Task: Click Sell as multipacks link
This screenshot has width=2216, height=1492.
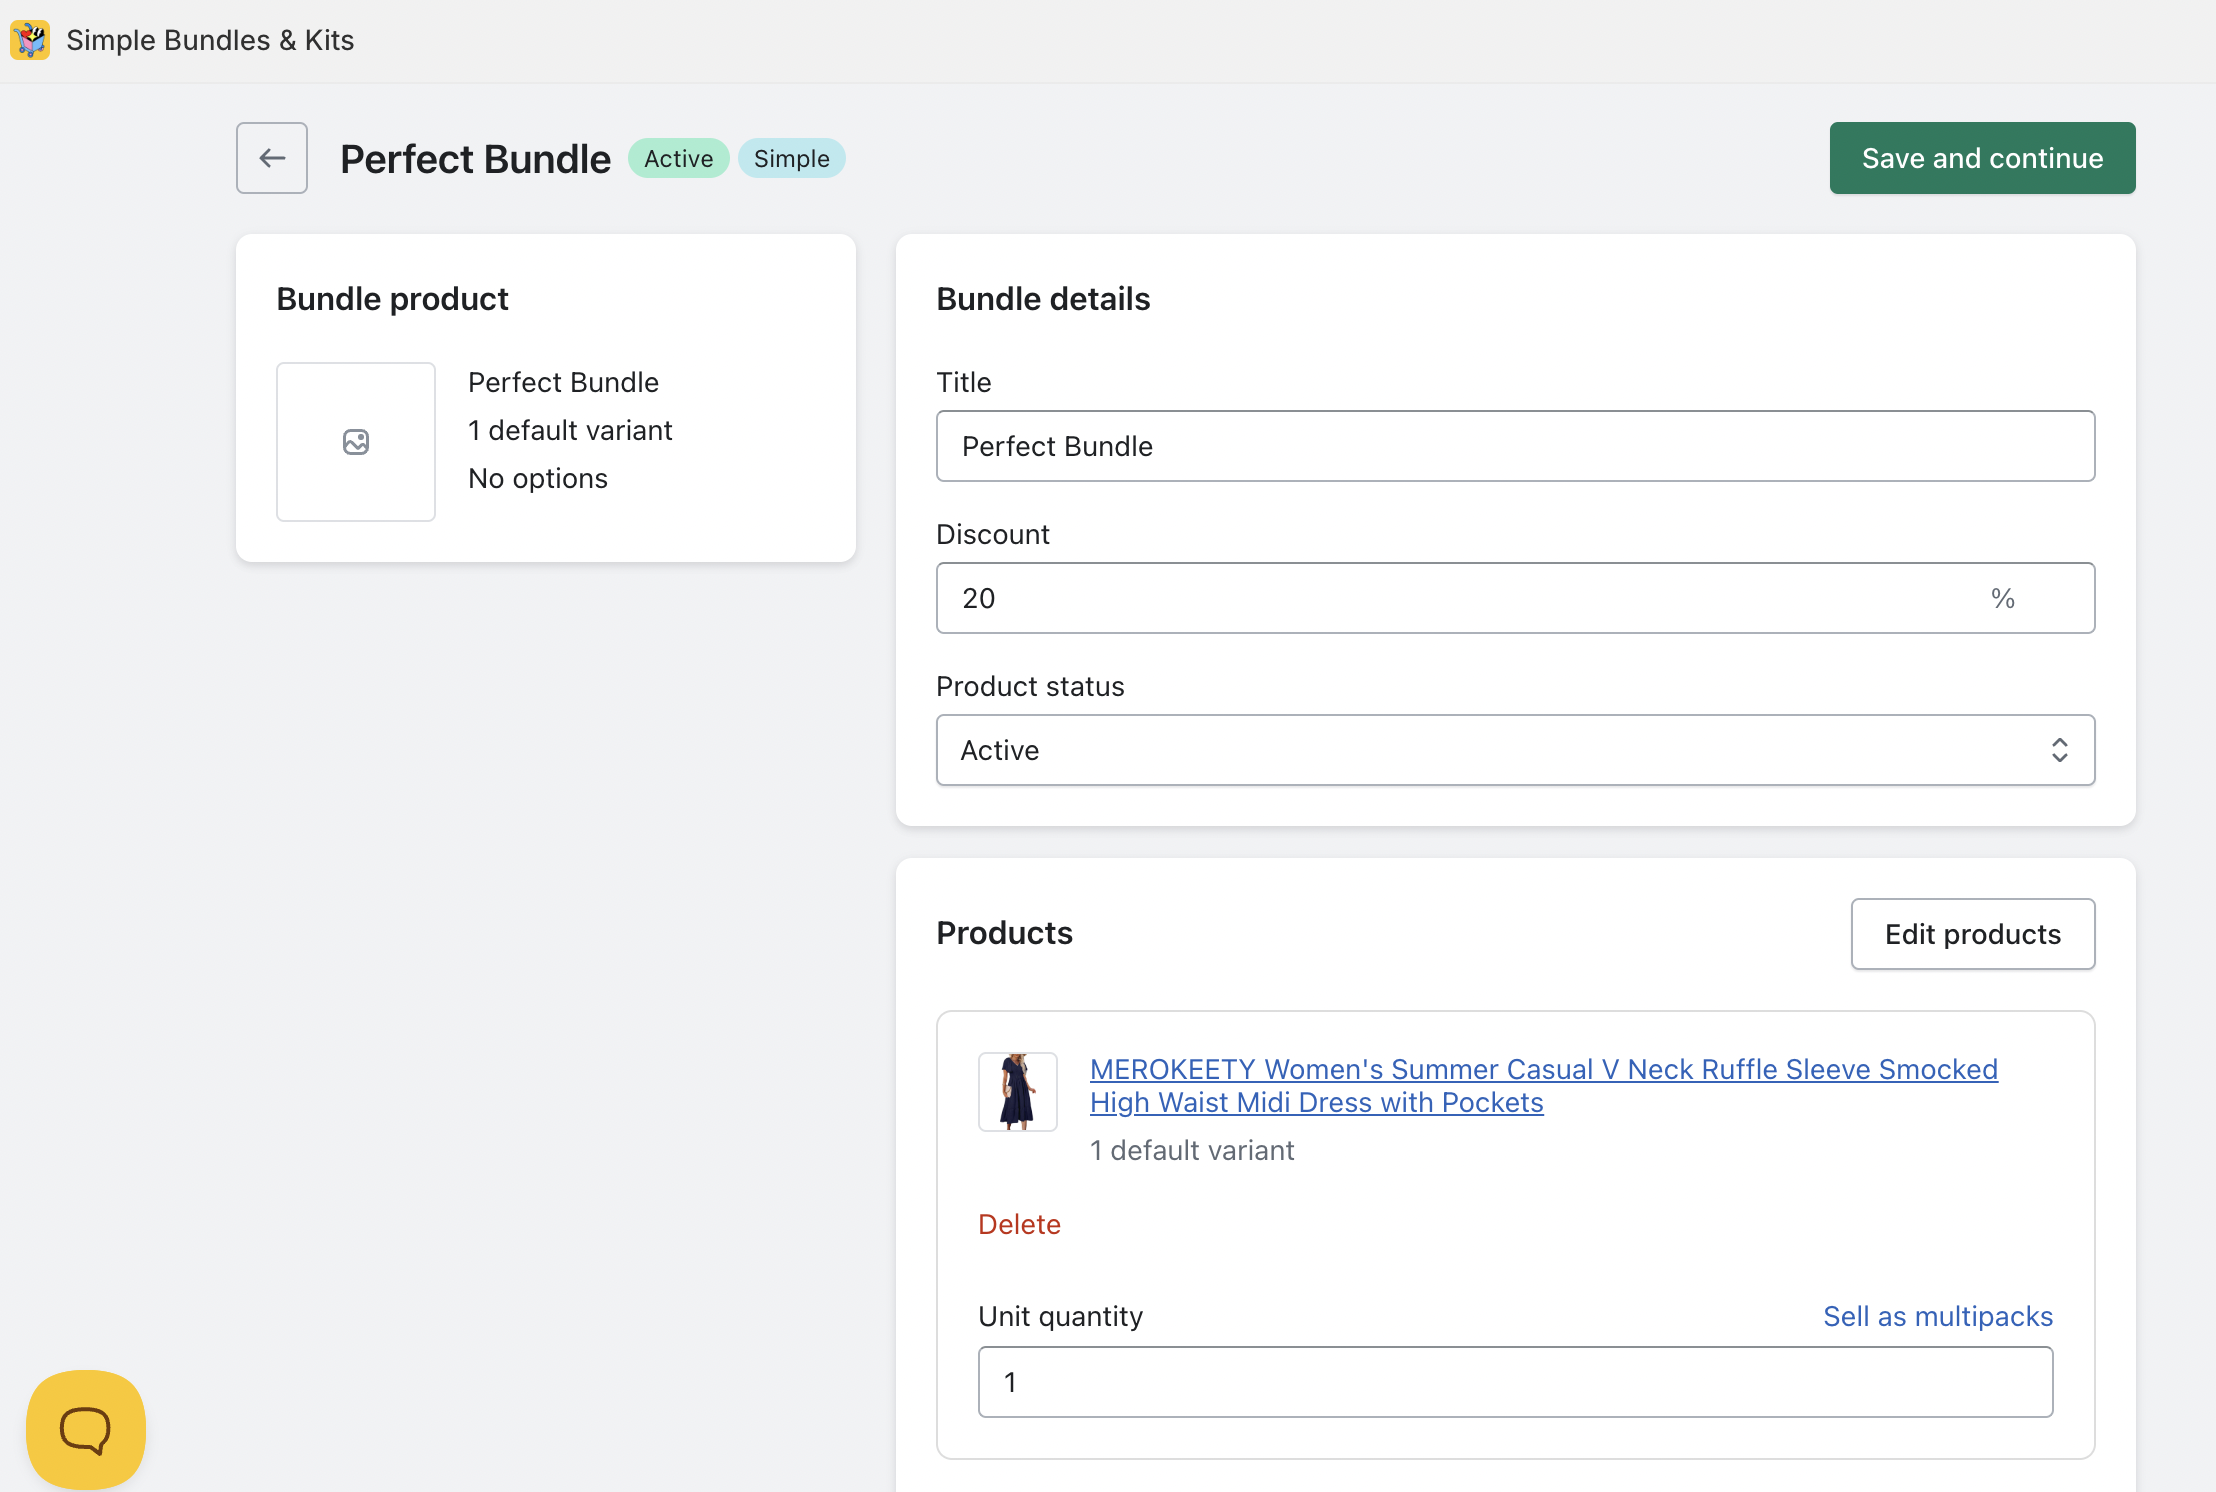Action: 1937,1316
